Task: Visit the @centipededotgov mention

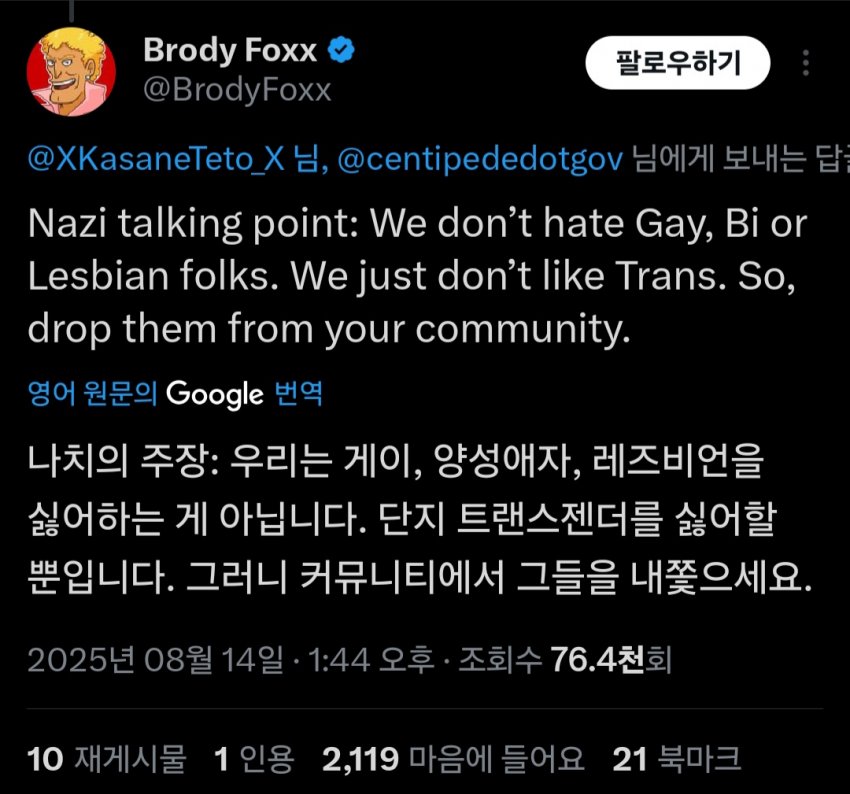Action: coord(481,159)
